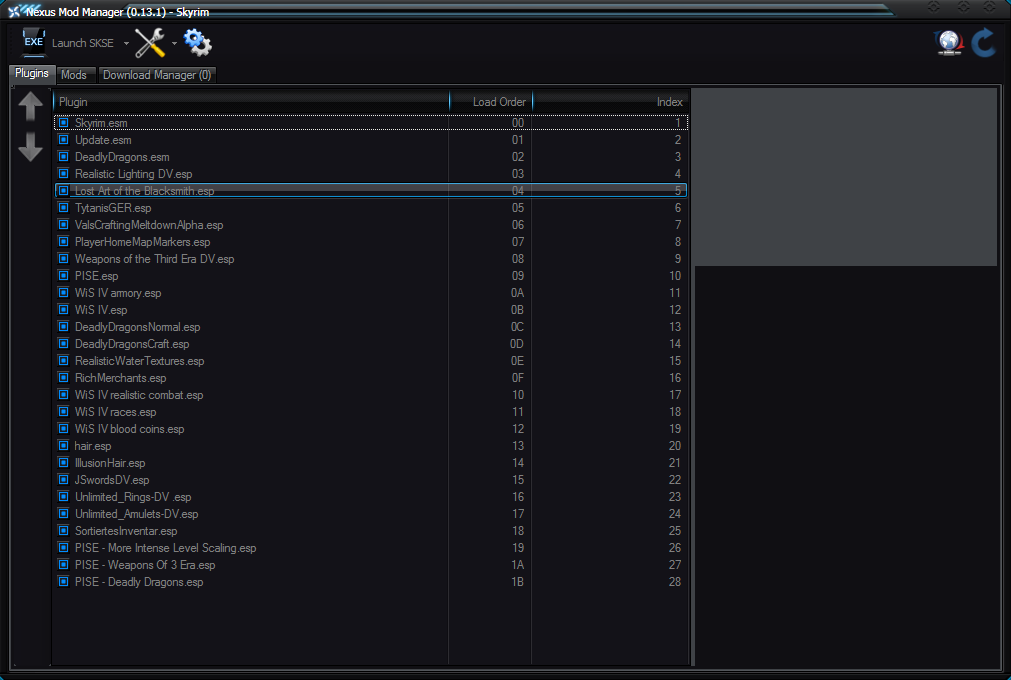
Task: Expand the tools dropdown arrow
Action: (174, 44)
